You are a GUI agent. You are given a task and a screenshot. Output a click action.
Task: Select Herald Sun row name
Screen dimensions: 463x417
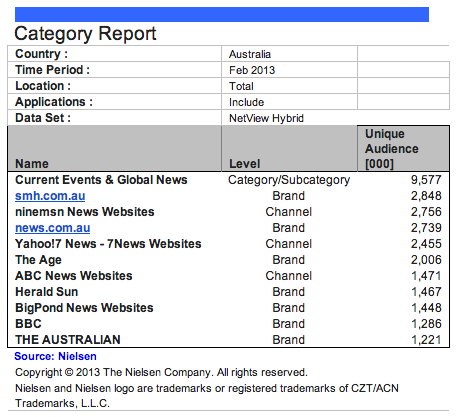click(x=47, y=292)
